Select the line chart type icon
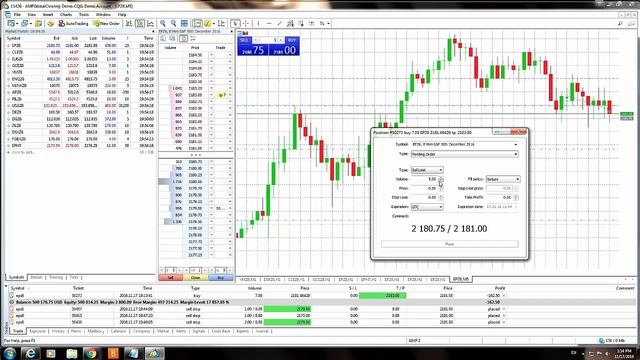This screenshot has height=360, width=640. [150, 24]
